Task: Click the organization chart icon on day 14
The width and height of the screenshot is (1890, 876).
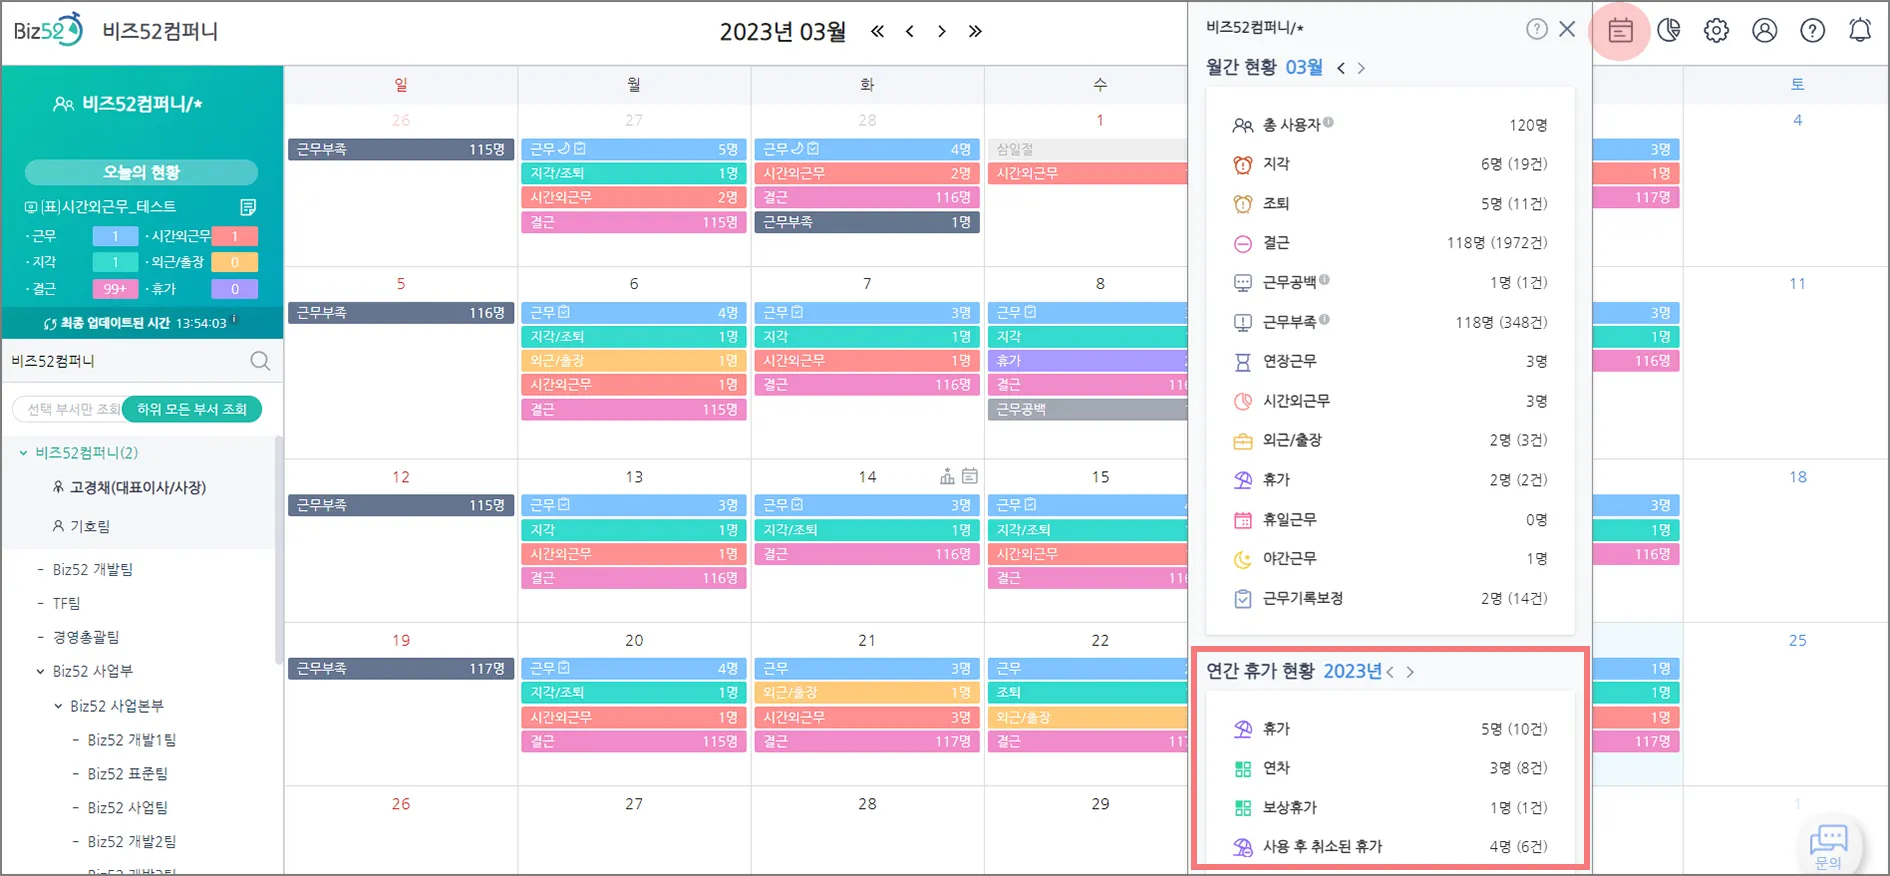Action: [947, 477]
